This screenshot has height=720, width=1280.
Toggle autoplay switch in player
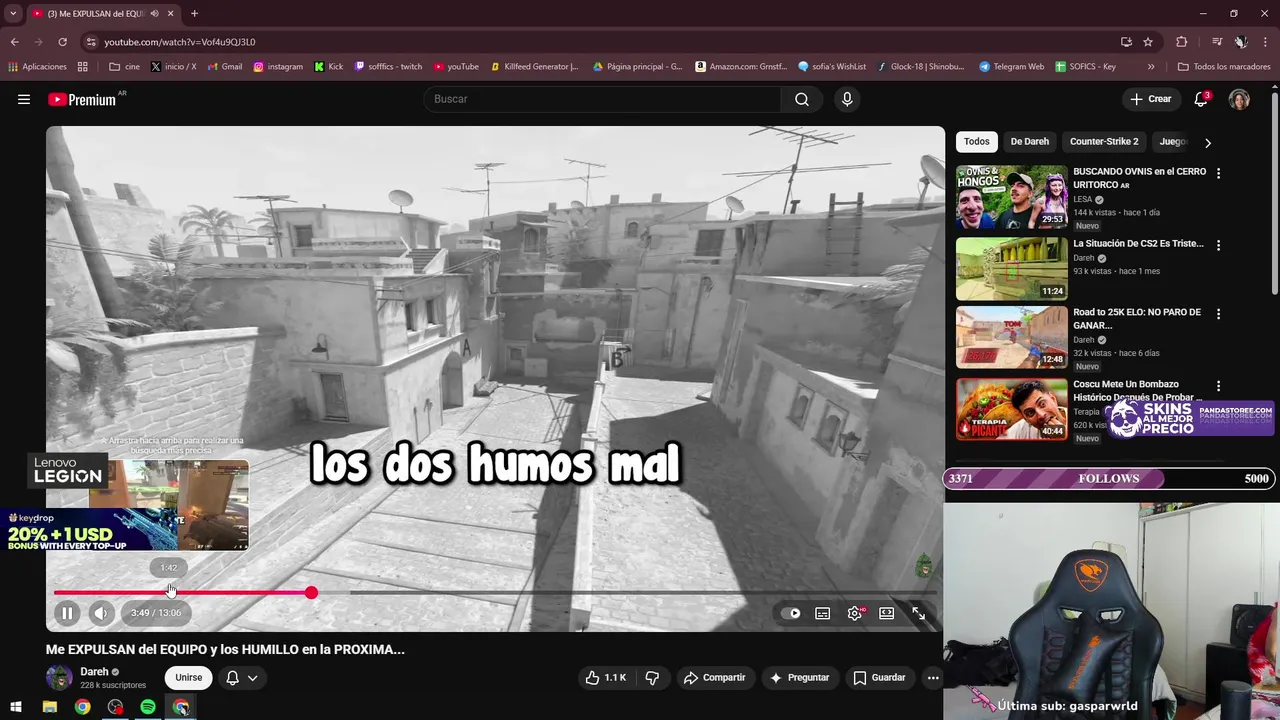pos(792,613)
